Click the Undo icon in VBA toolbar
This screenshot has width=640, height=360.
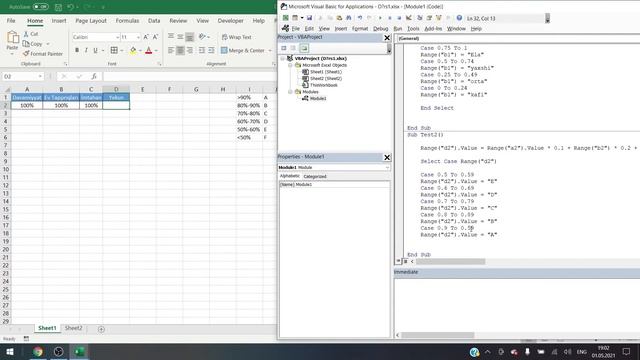tap(360, 18)
